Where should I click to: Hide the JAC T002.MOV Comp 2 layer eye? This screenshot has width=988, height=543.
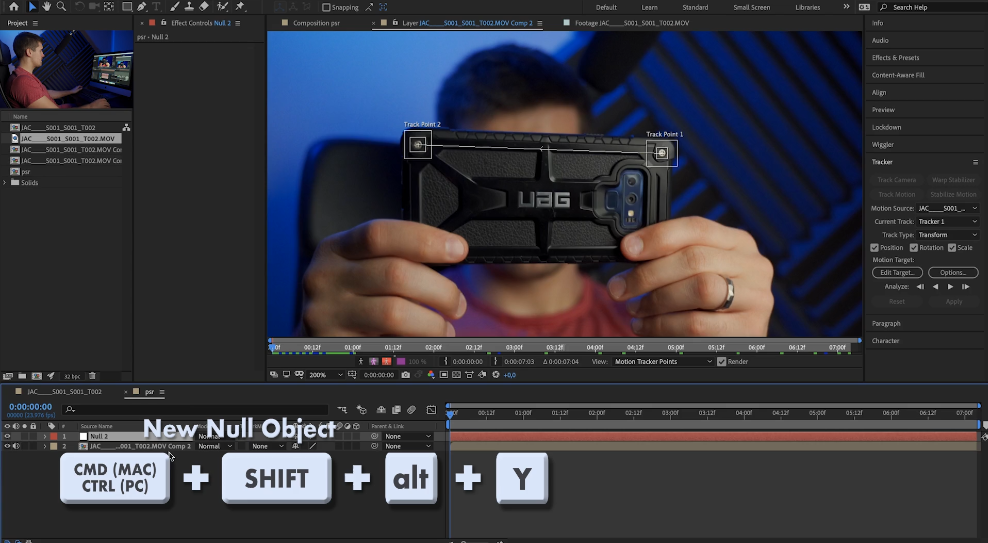coord(8,446)
